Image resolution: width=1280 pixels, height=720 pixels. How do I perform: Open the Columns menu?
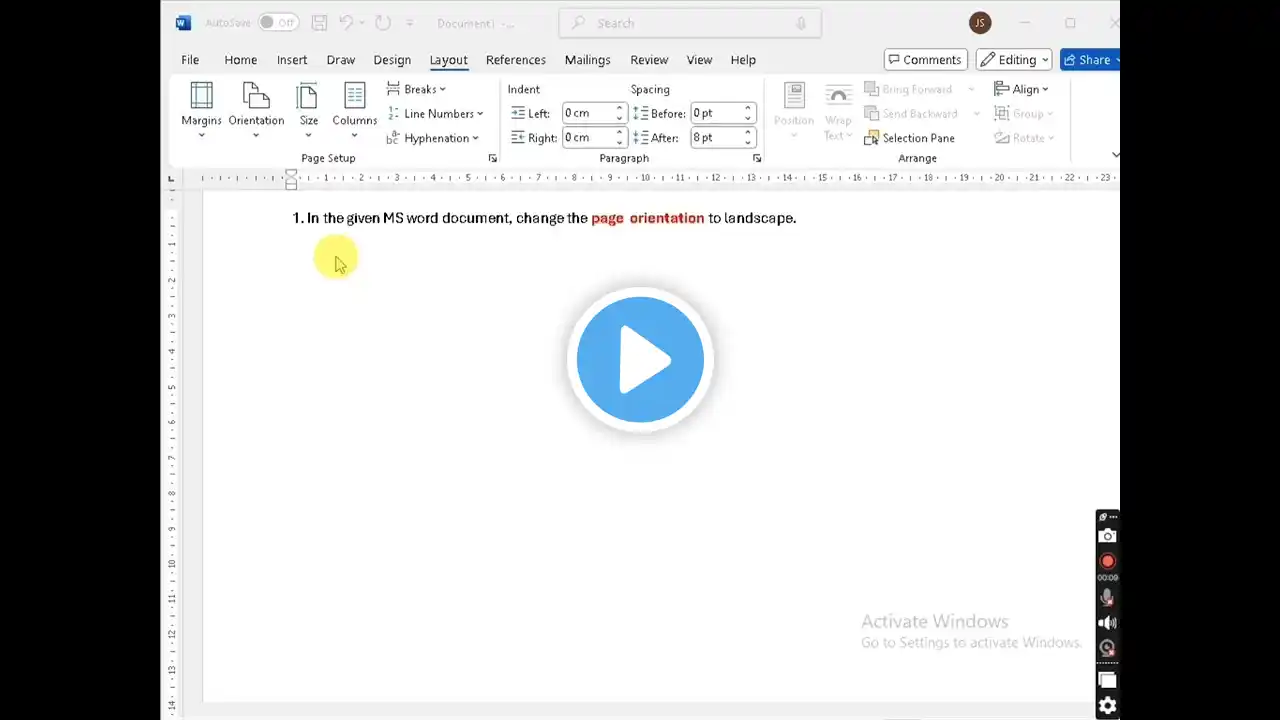354,110
